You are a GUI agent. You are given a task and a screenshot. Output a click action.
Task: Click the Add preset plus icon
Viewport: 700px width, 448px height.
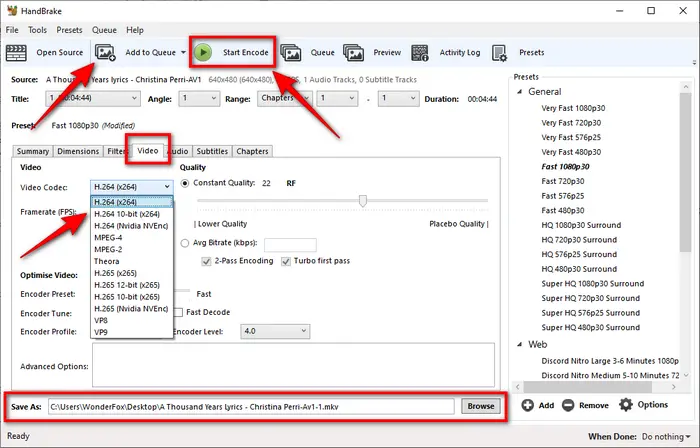[527, 405]
